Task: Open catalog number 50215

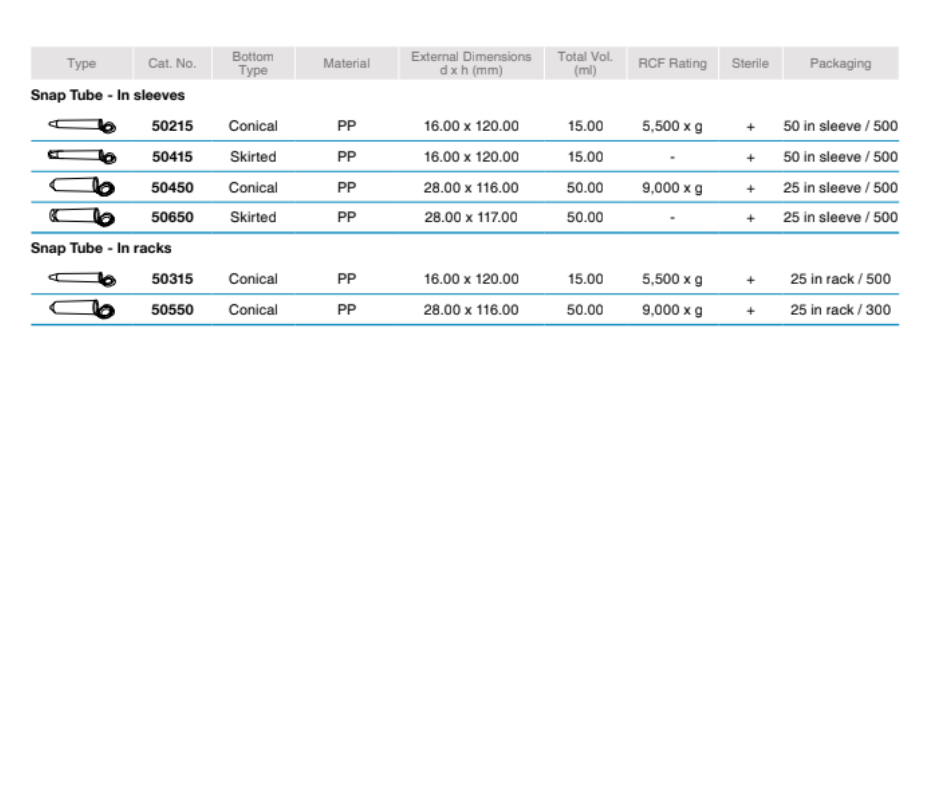Action: point(173,126)
